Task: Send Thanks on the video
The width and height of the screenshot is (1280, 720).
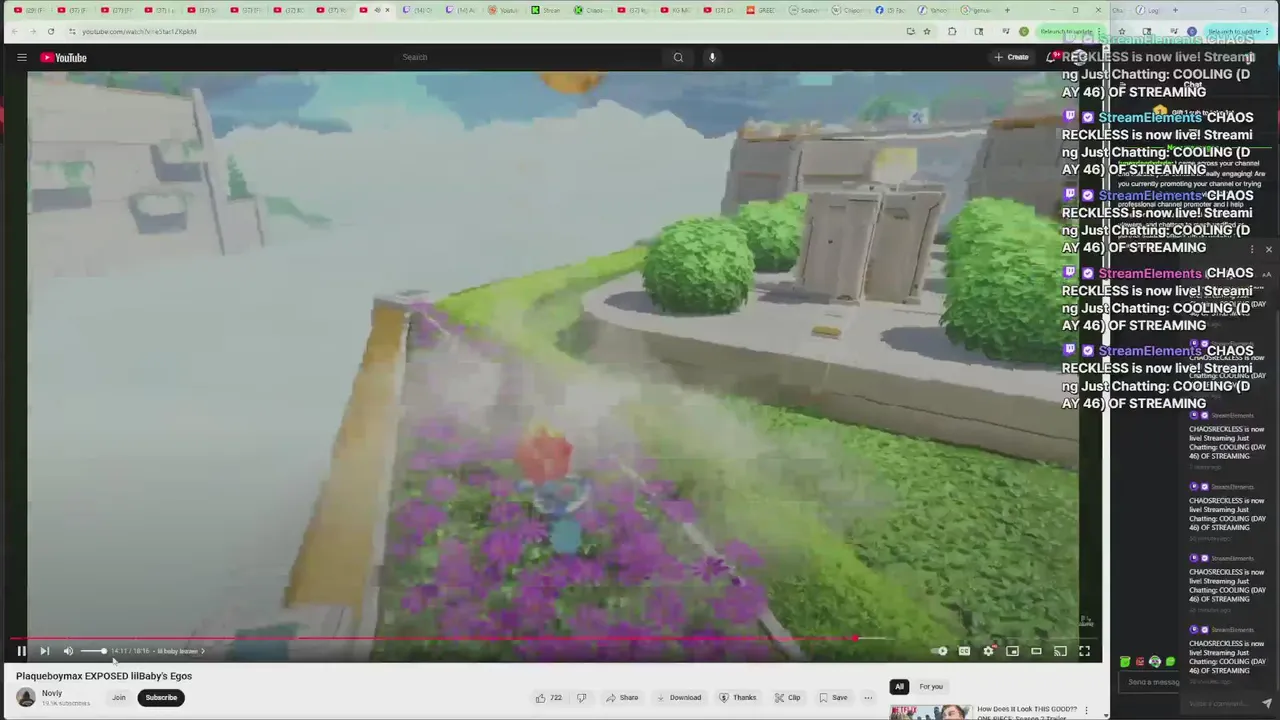Action: tap(738, 697)
